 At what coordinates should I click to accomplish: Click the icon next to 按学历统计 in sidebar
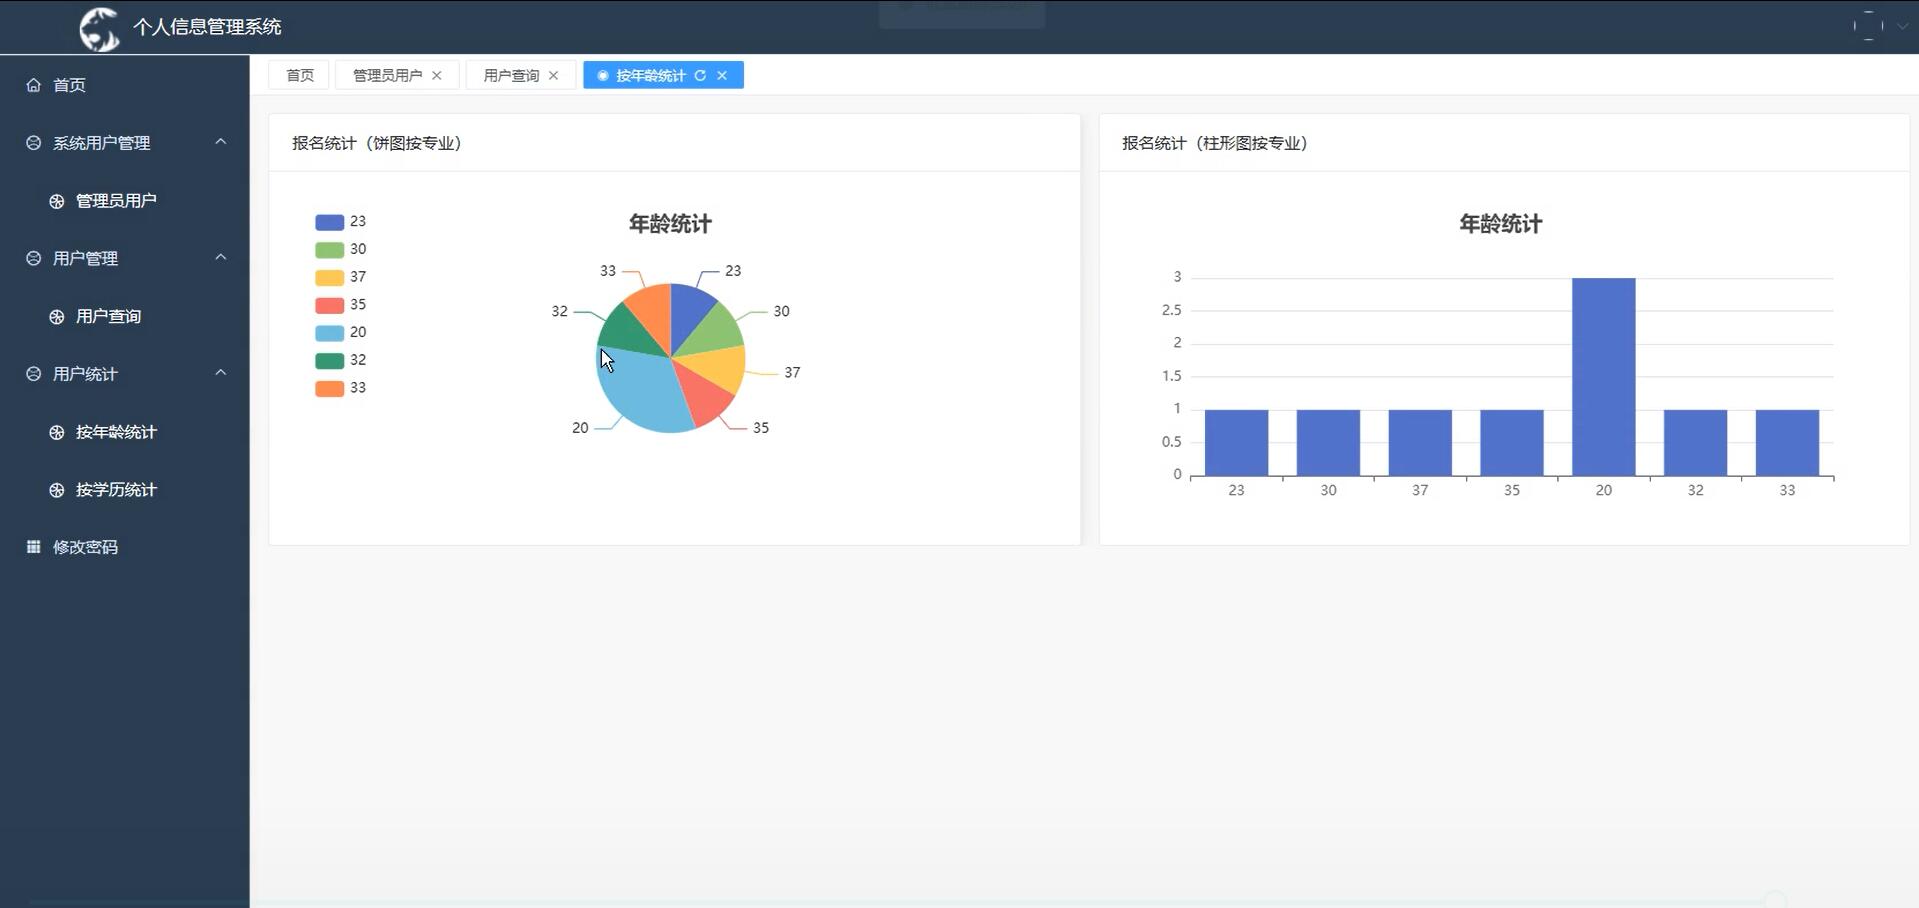pos(57,490)
